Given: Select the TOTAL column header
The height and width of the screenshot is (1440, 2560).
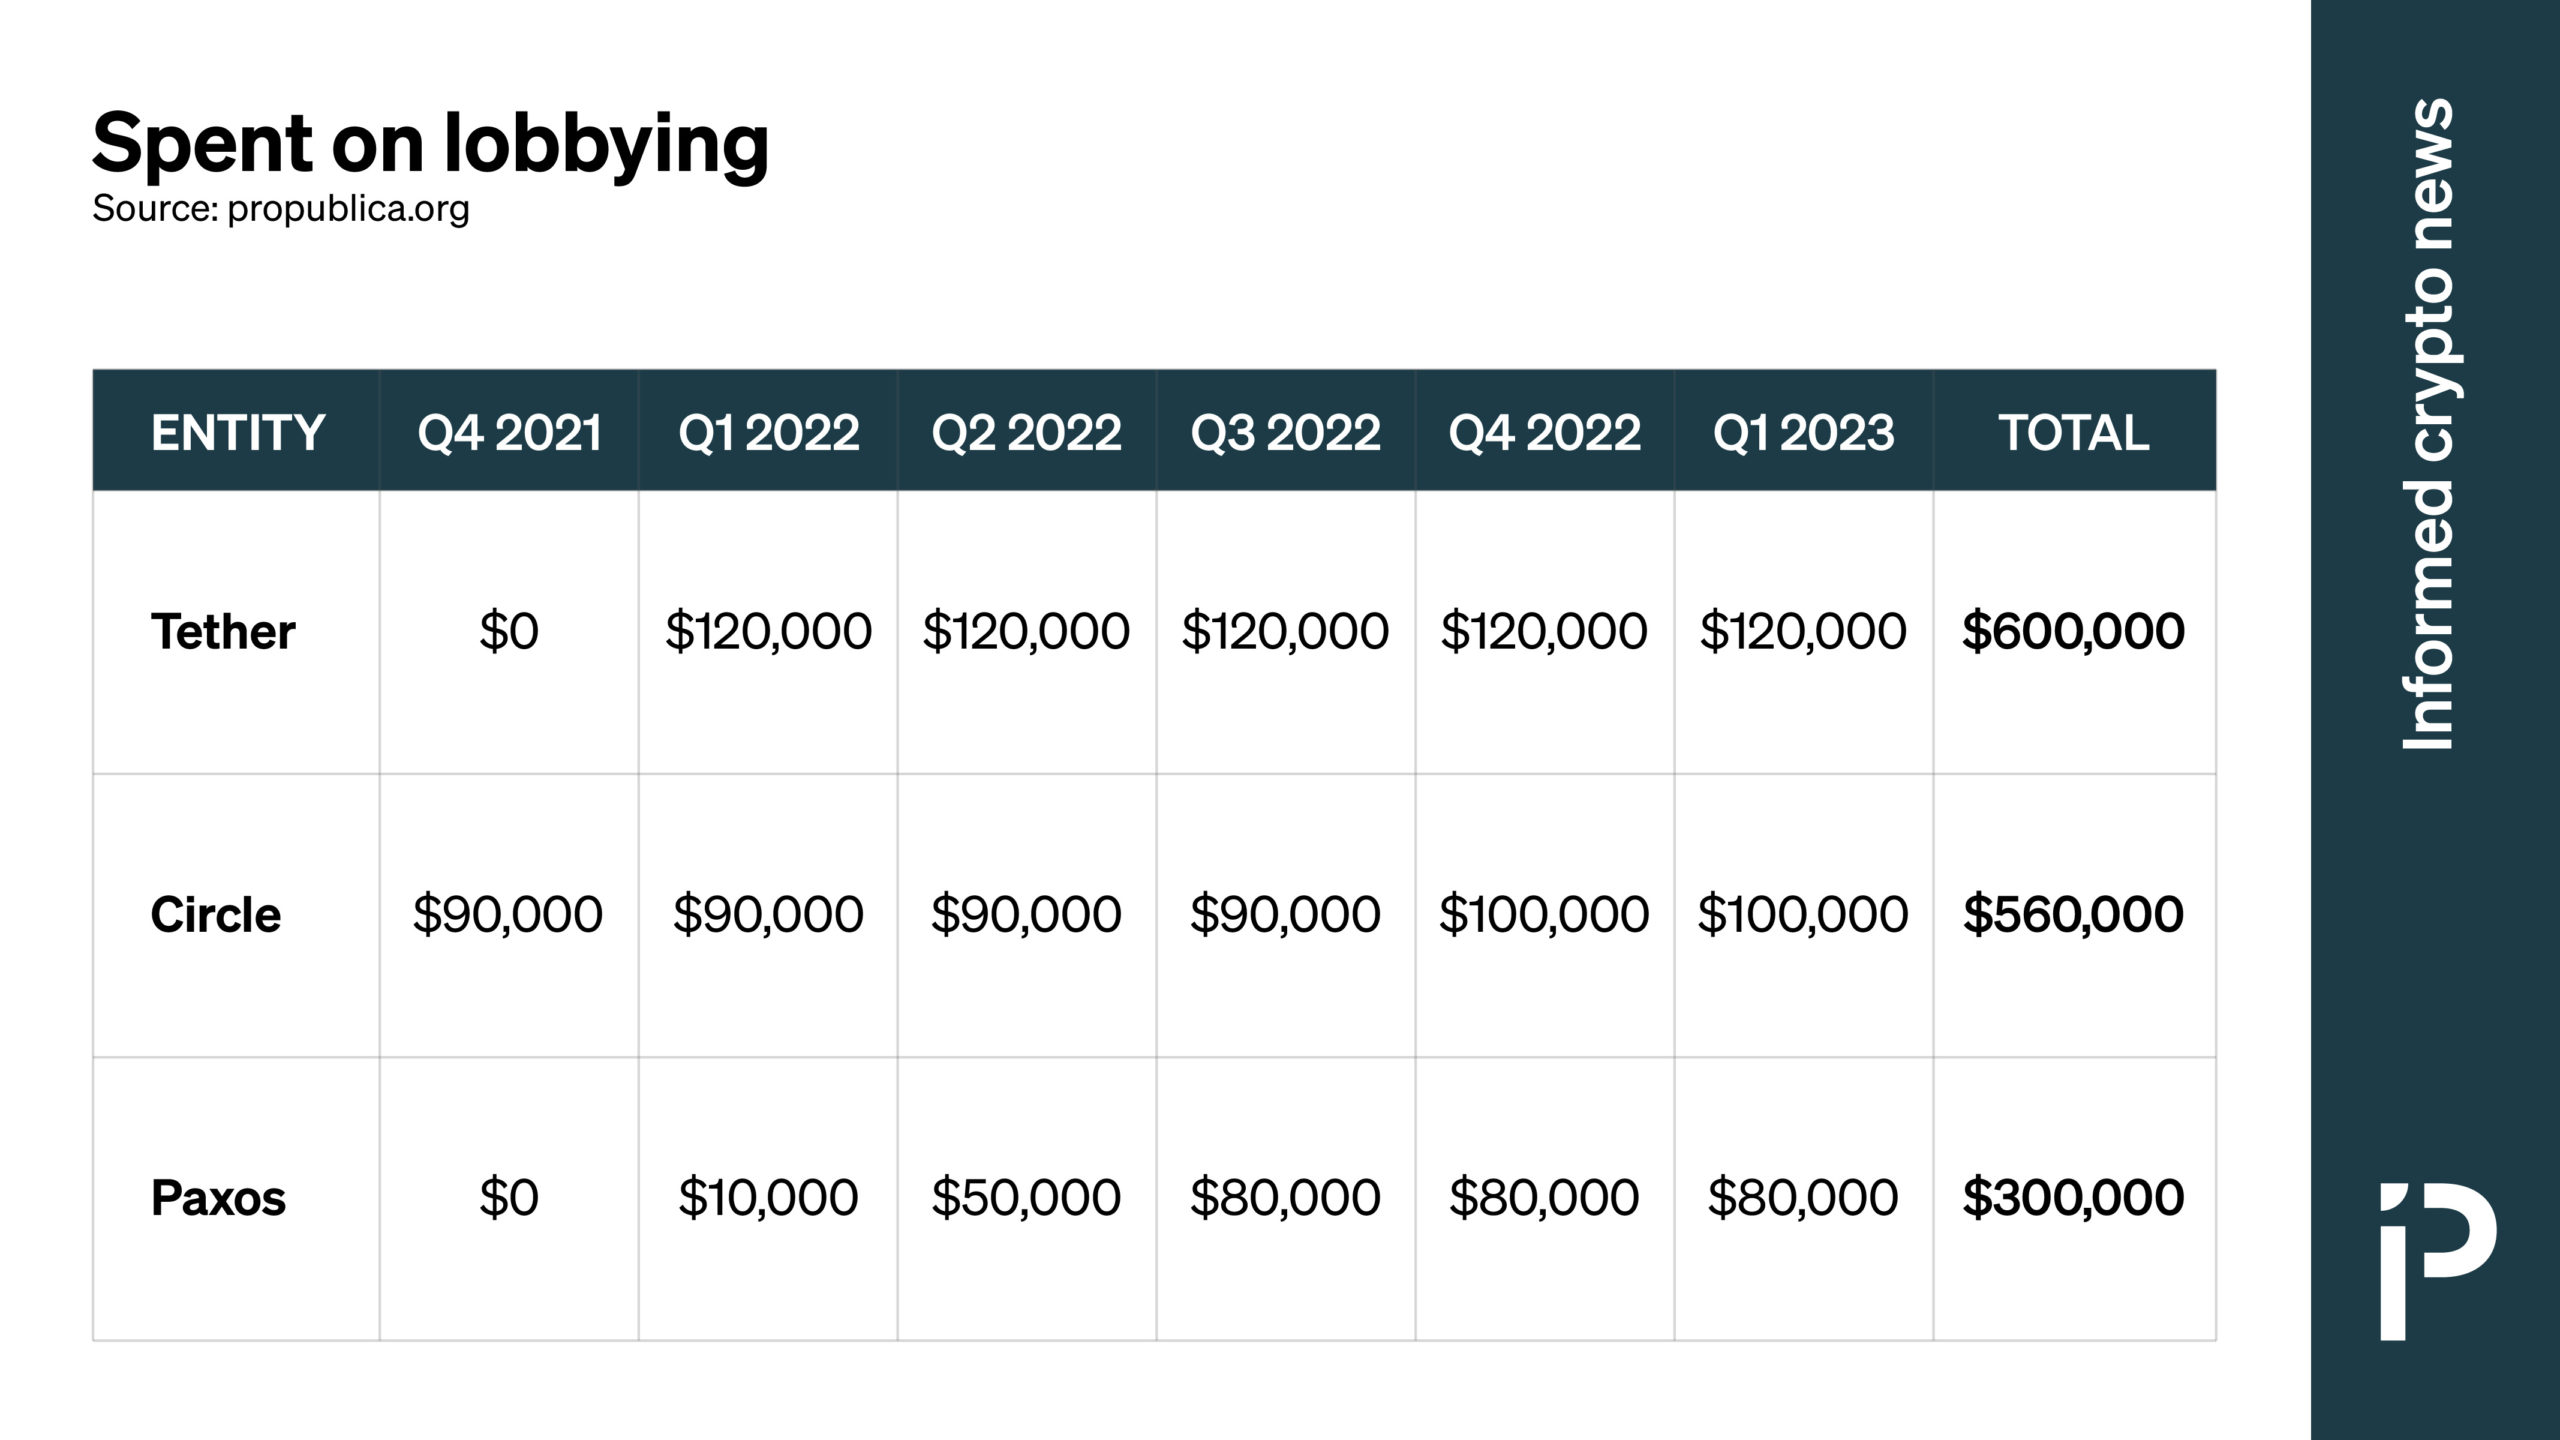Looking at the screenshot, I should tap(2074, 431).
